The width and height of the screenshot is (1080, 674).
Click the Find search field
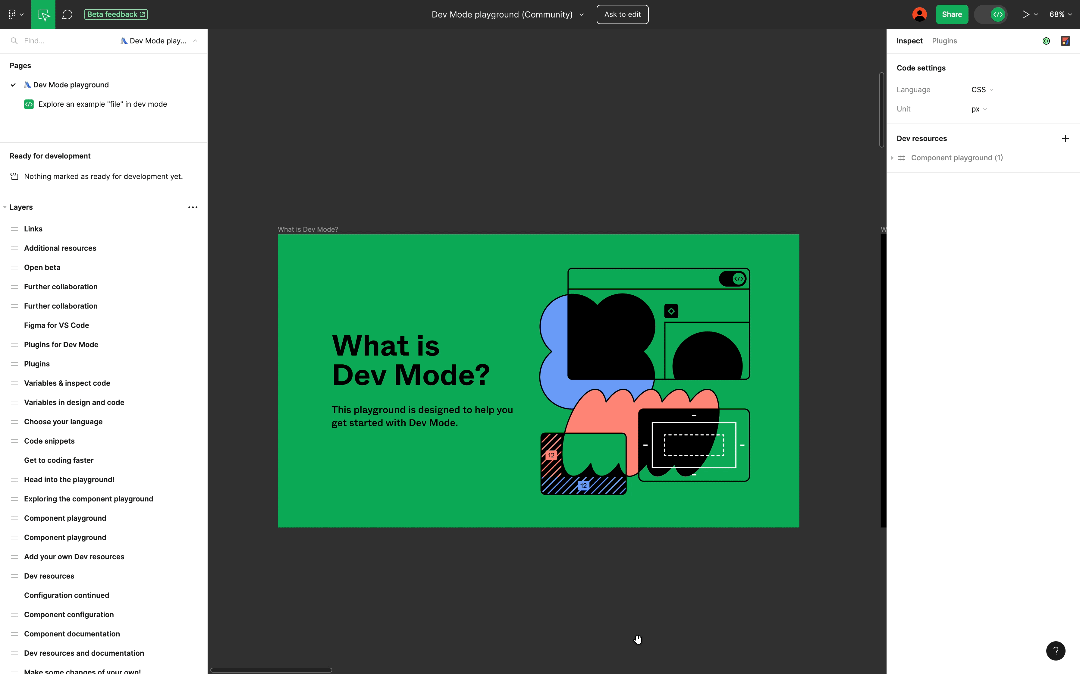click(65, 41)
